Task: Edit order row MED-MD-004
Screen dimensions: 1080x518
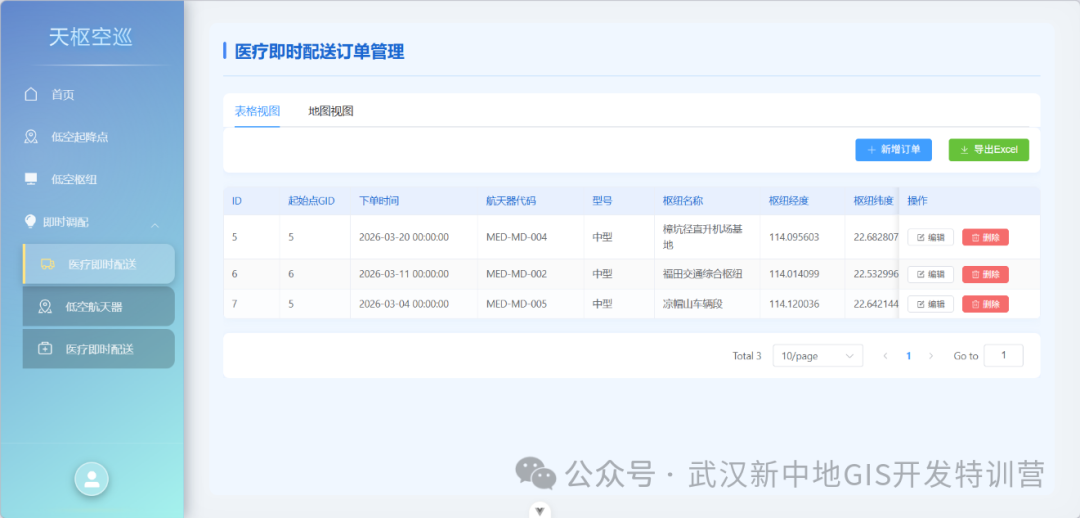Action: [931, 237]
